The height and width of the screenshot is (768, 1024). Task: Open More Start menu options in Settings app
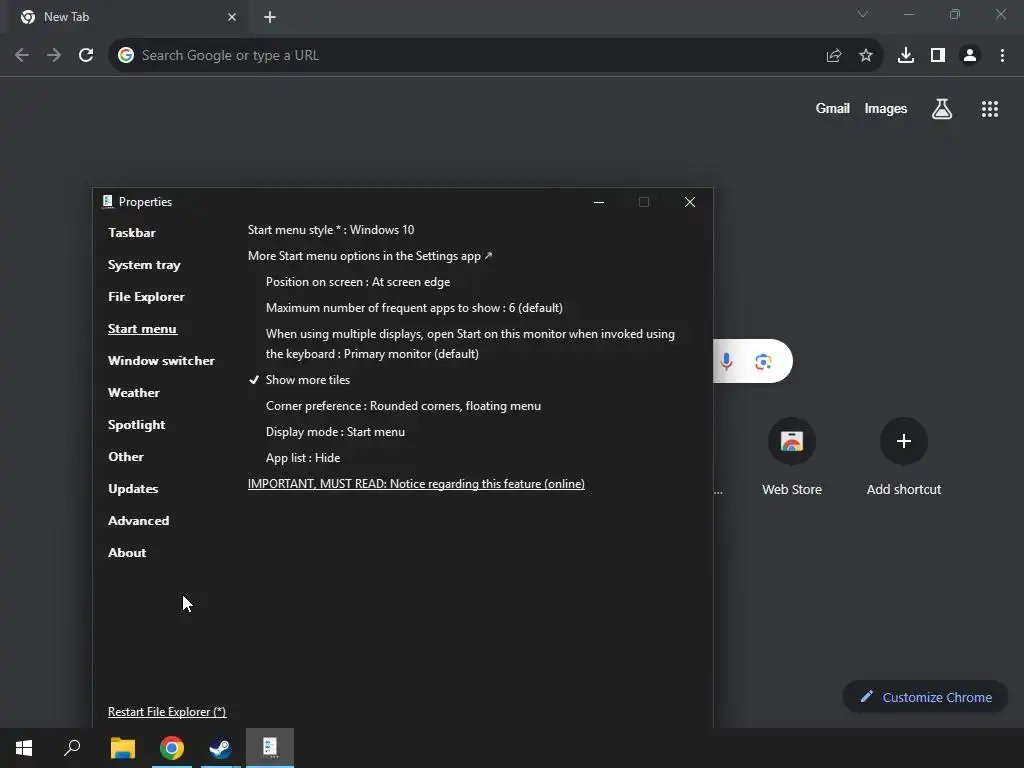[370, 256]
